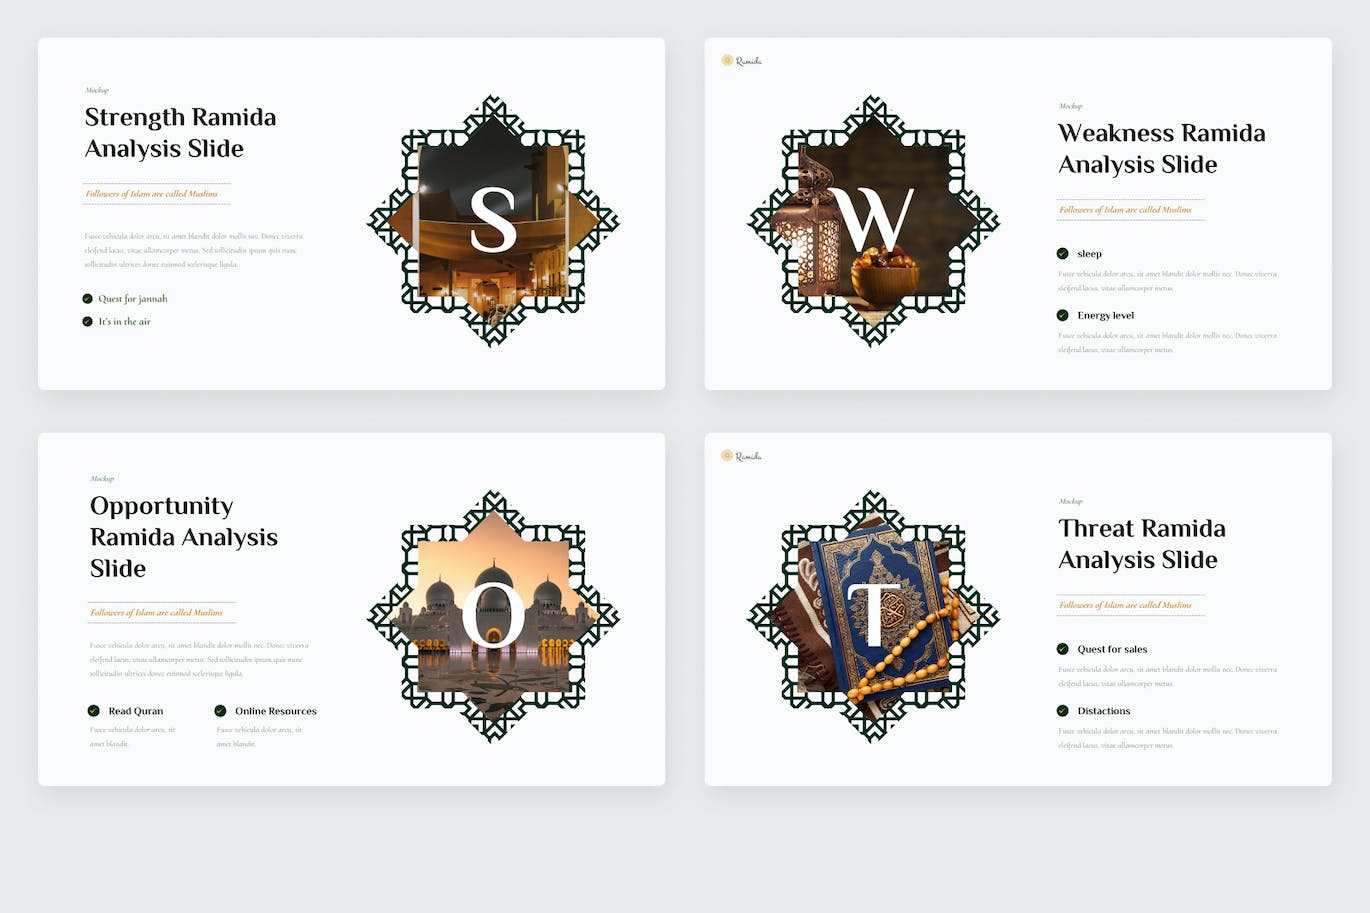The width and height of the screenshot is (1370, 913).
Task: Select Opportunity Ramida Analysis Slide title
Action: (x=184, y=537)
